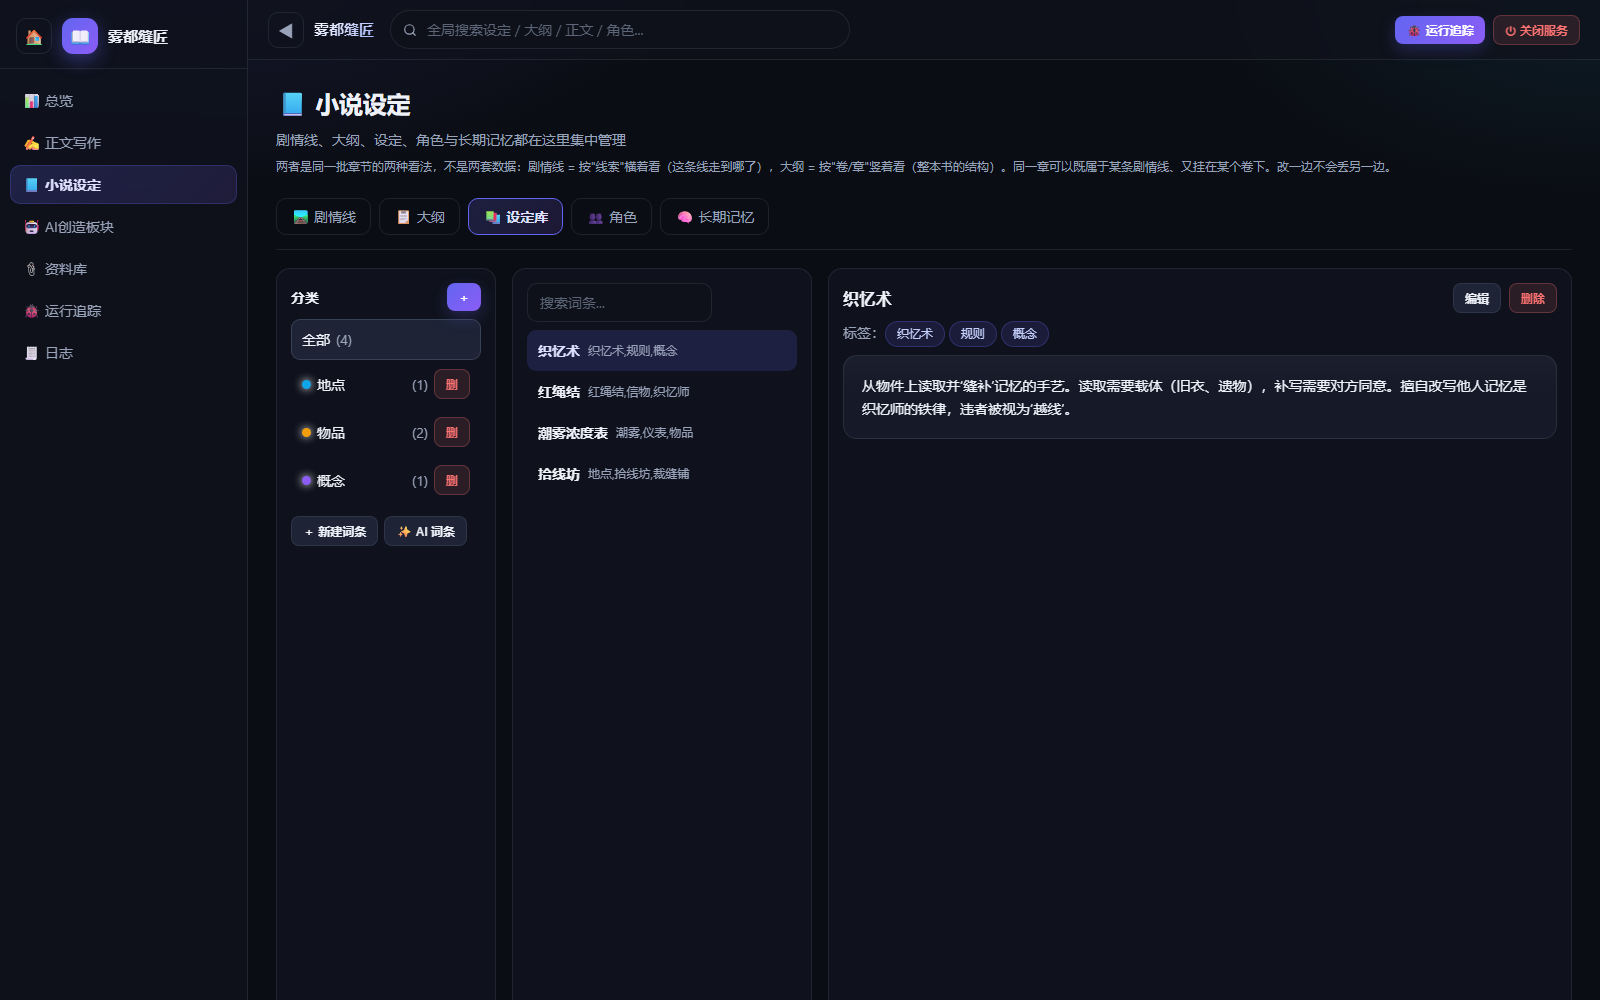The height and width of the screenshot is (1000, 1600).
Task: Select the 潮雾浓度表 entry
Action: click(662, 433)
